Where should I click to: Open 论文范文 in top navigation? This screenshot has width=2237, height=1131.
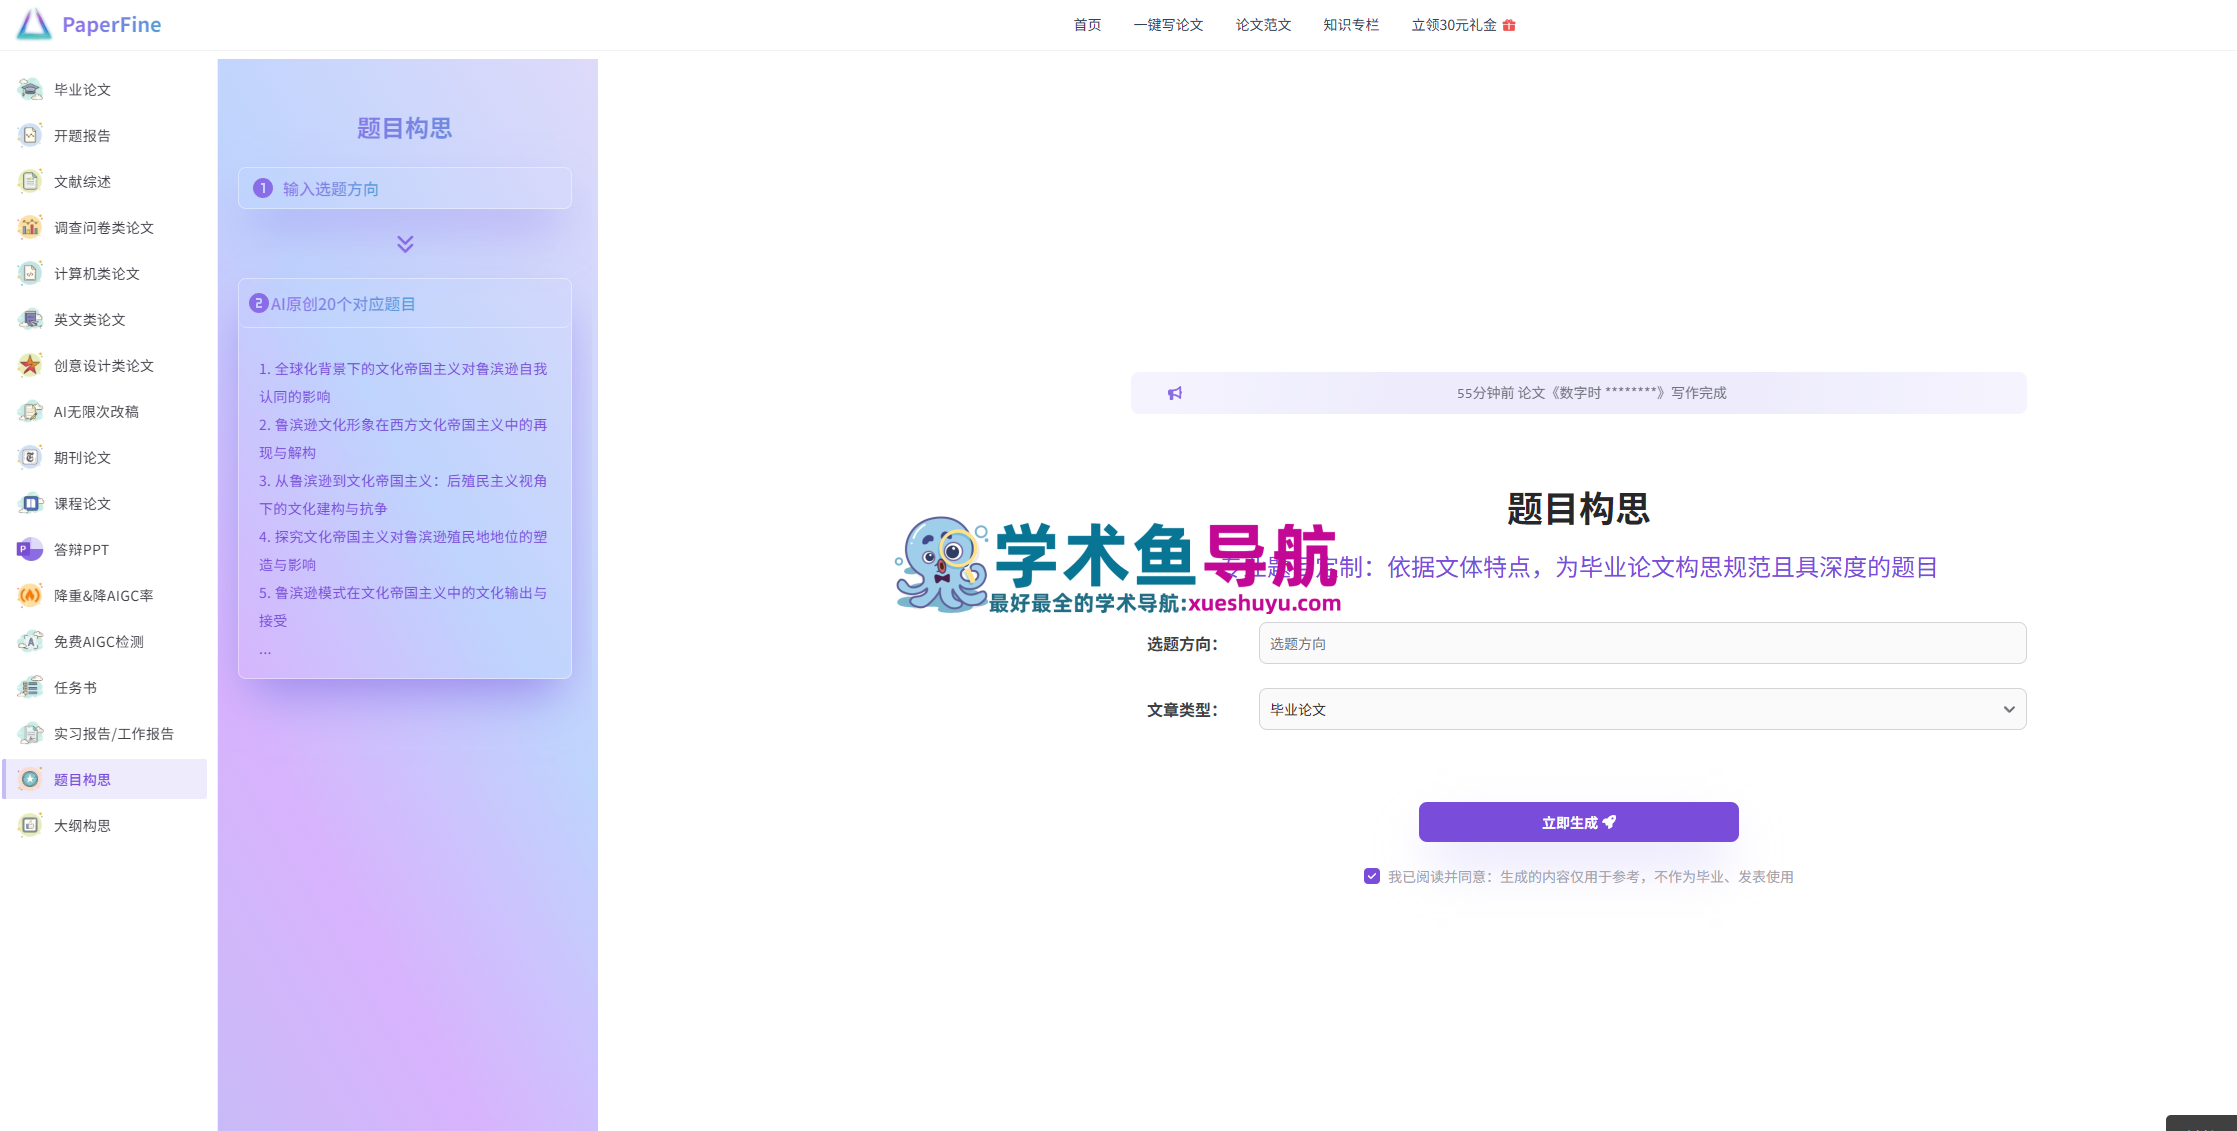[1263, 25]
